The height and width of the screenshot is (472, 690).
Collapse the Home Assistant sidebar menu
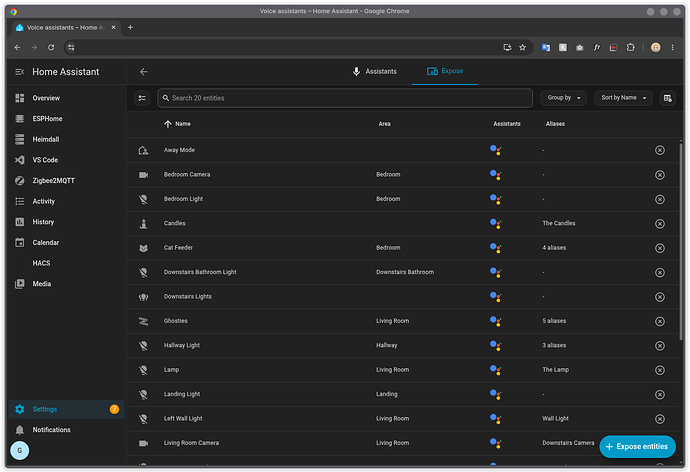pyautogui.click(x=19, y=72)
